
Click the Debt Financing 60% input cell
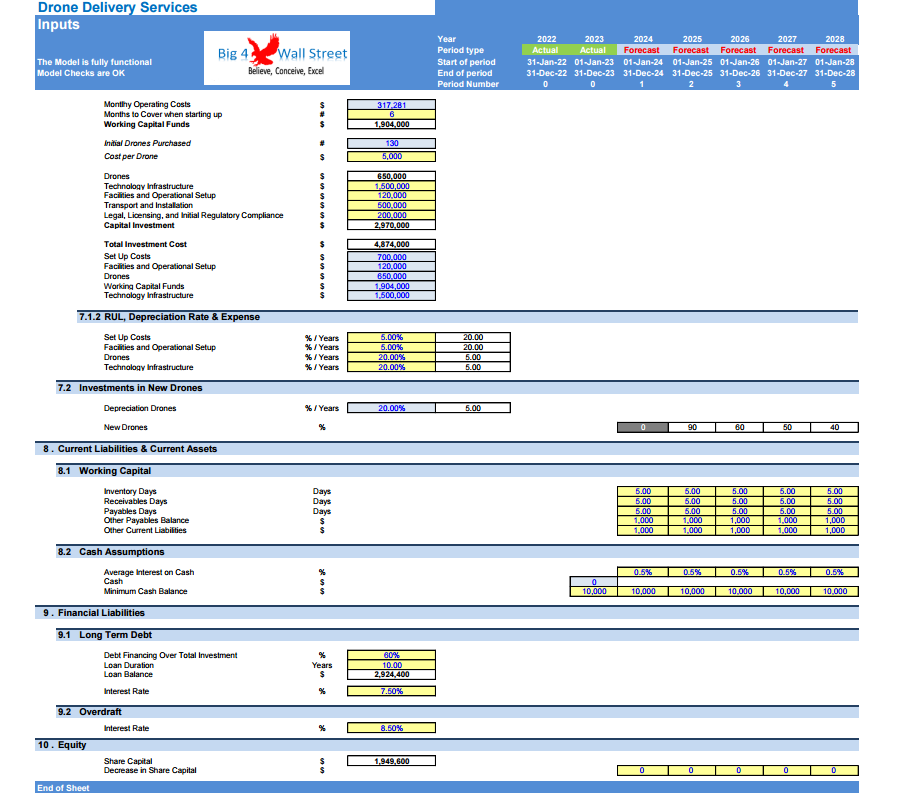click(x=391, y=656)
